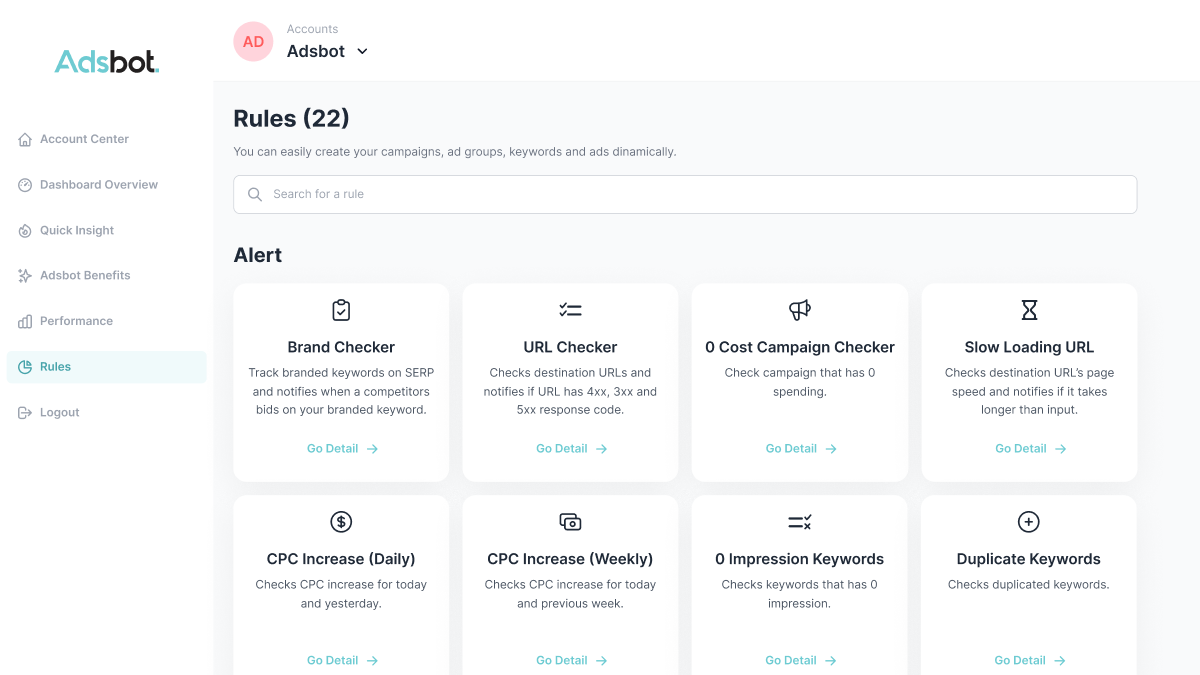Click the Brand Checker clipboard icon
The height and width of the screenshot is (675, 1200).
(x=341, y=310)
